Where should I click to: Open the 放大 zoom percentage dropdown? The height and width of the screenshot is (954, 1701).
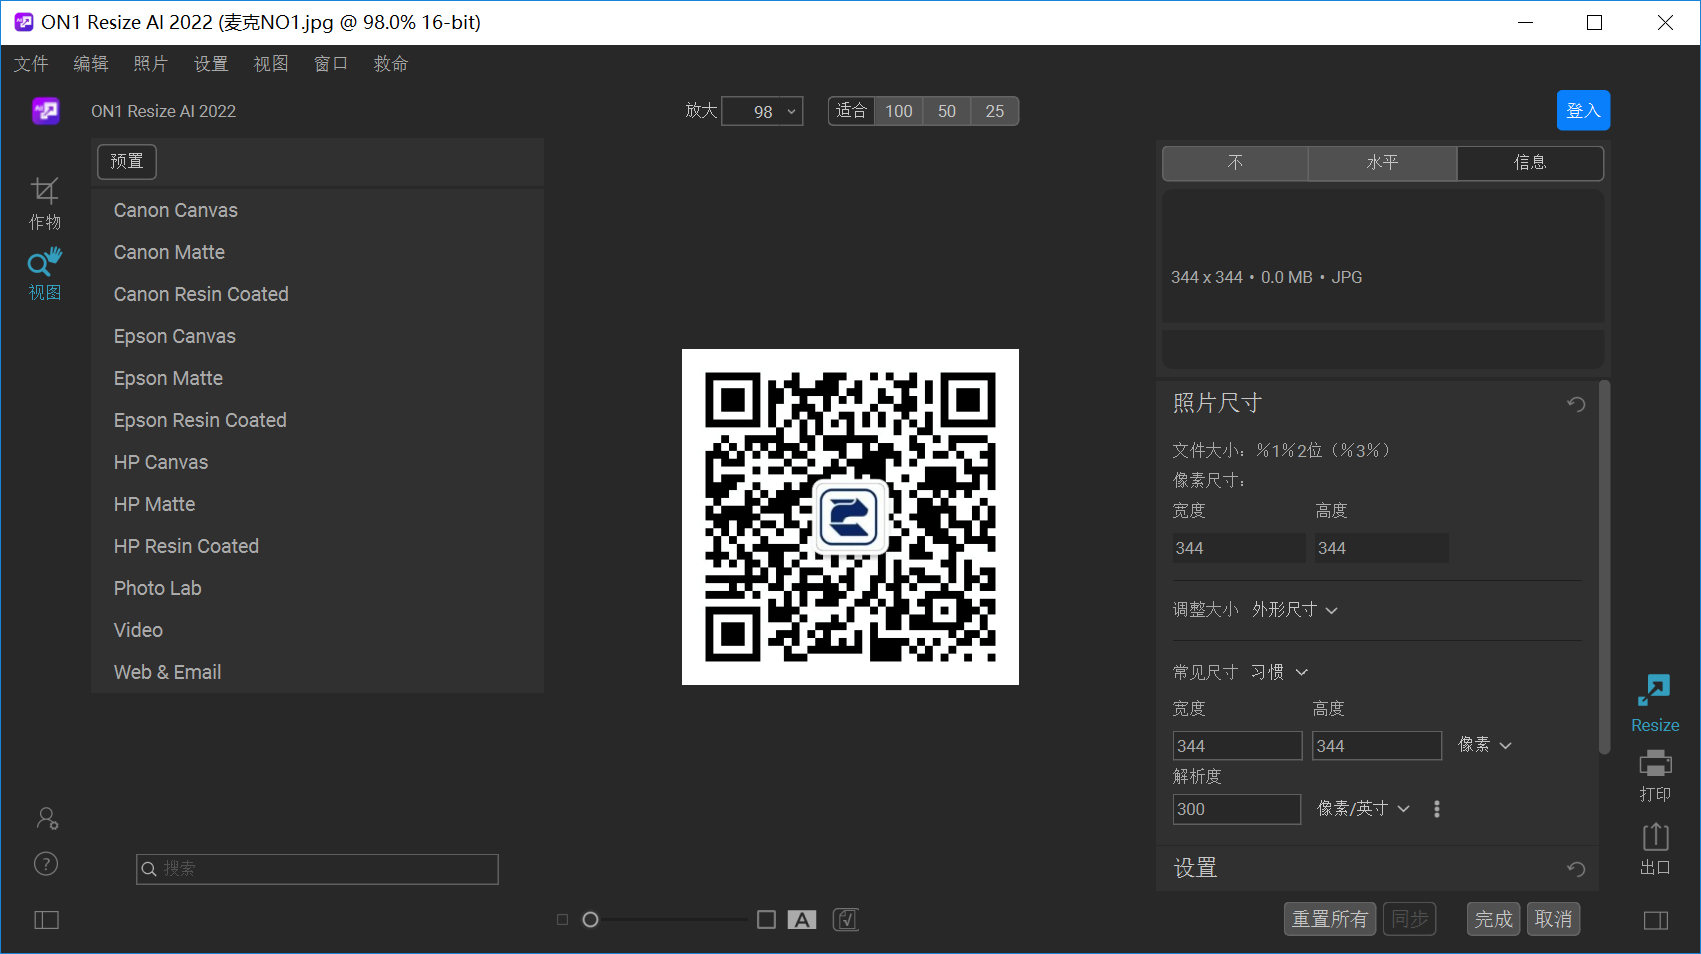(763, 111)
